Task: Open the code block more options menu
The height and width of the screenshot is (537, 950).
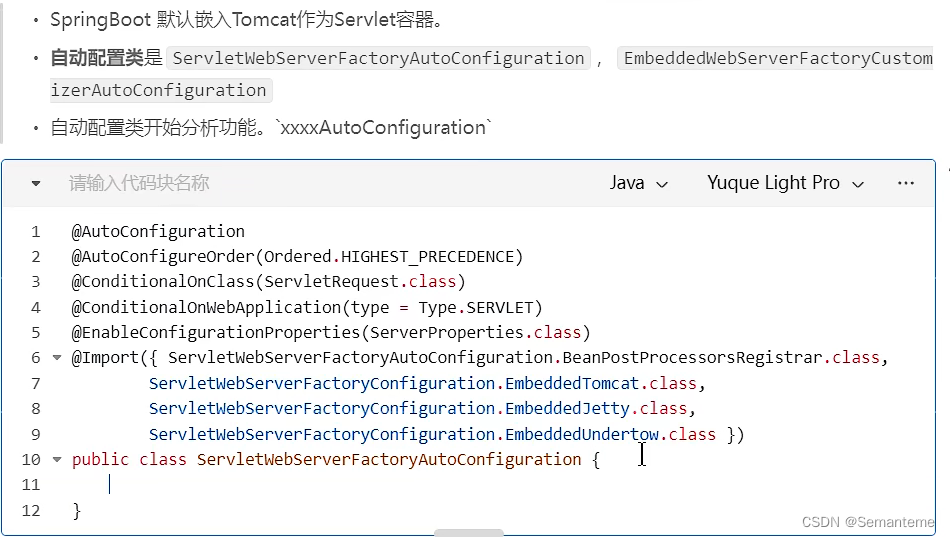Action: pyautogui.click(x=906, y=183)
